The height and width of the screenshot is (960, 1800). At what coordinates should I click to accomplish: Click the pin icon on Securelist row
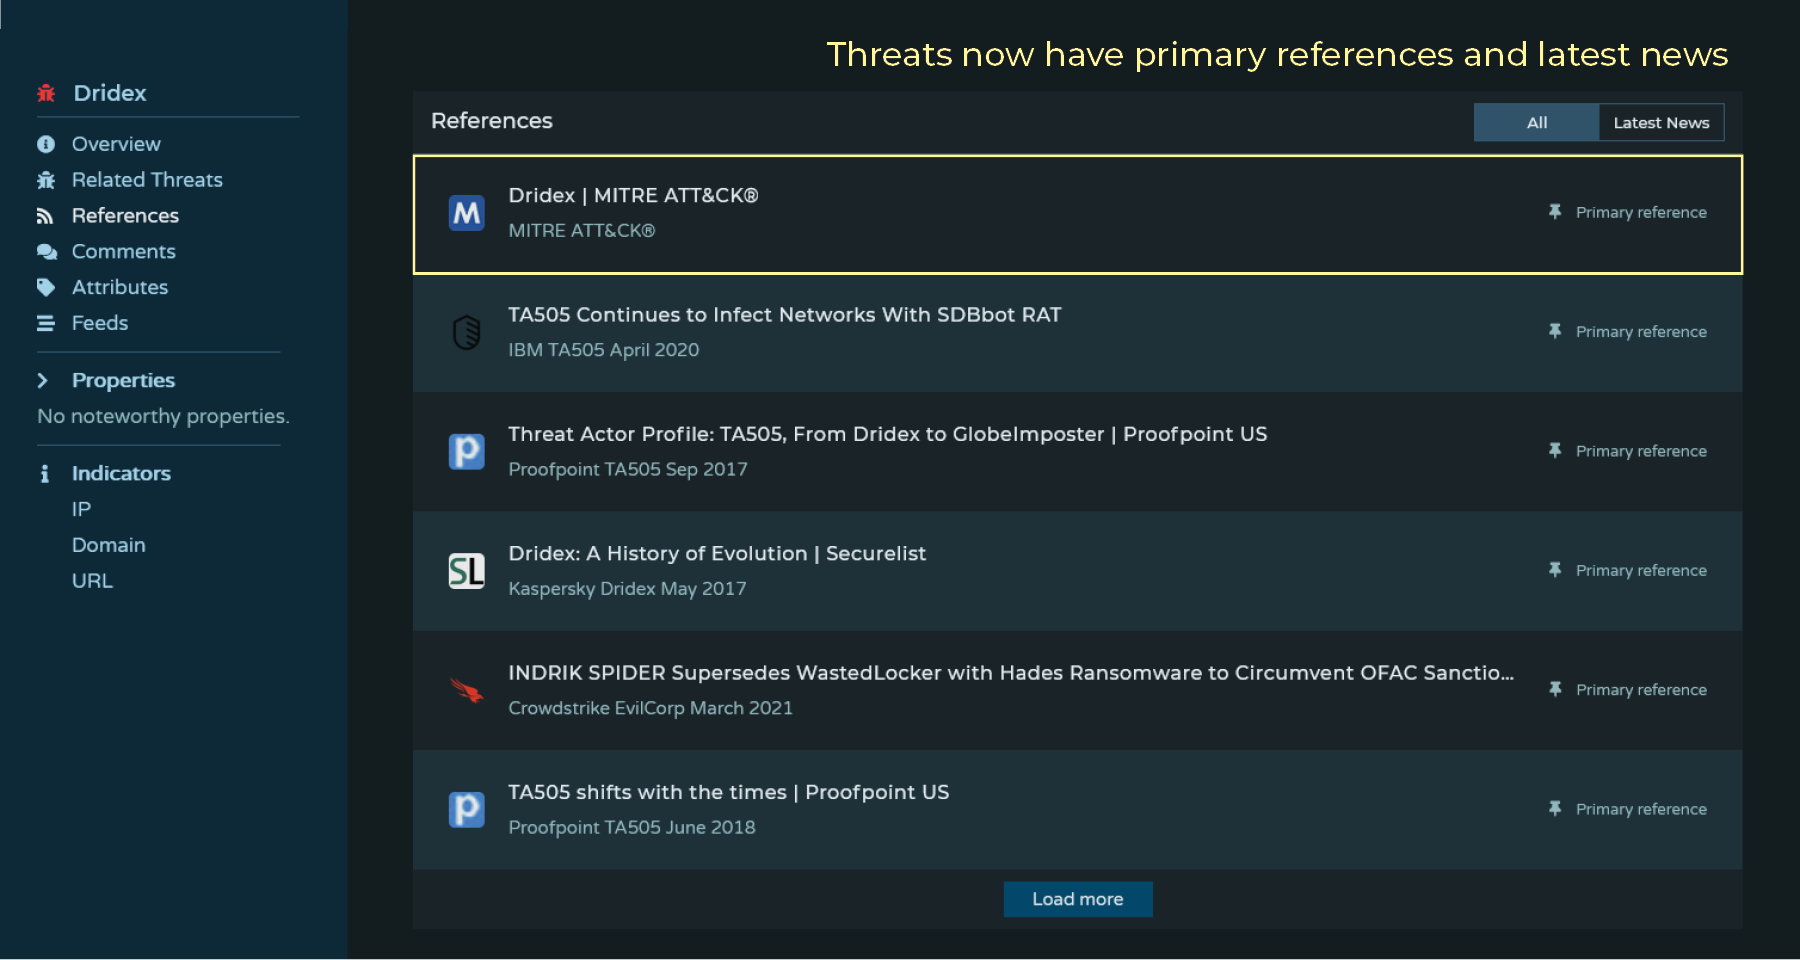1555,570
